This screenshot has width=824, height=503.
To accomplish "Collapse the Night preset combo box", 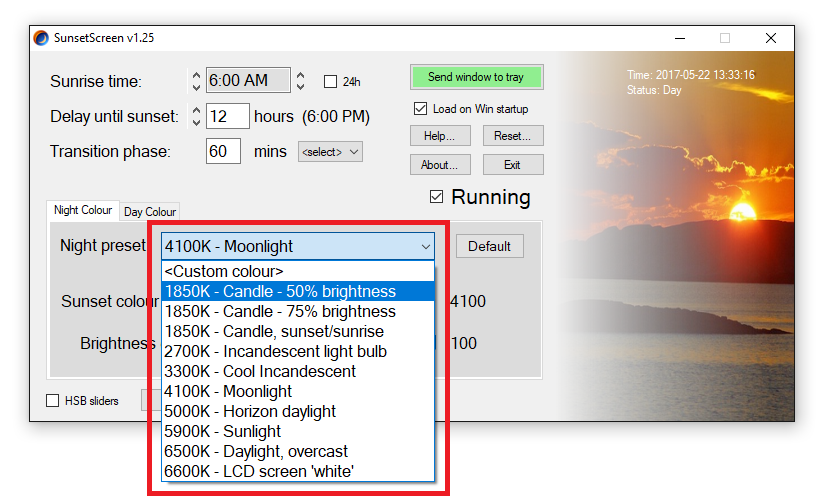I will tap(426, 247).
